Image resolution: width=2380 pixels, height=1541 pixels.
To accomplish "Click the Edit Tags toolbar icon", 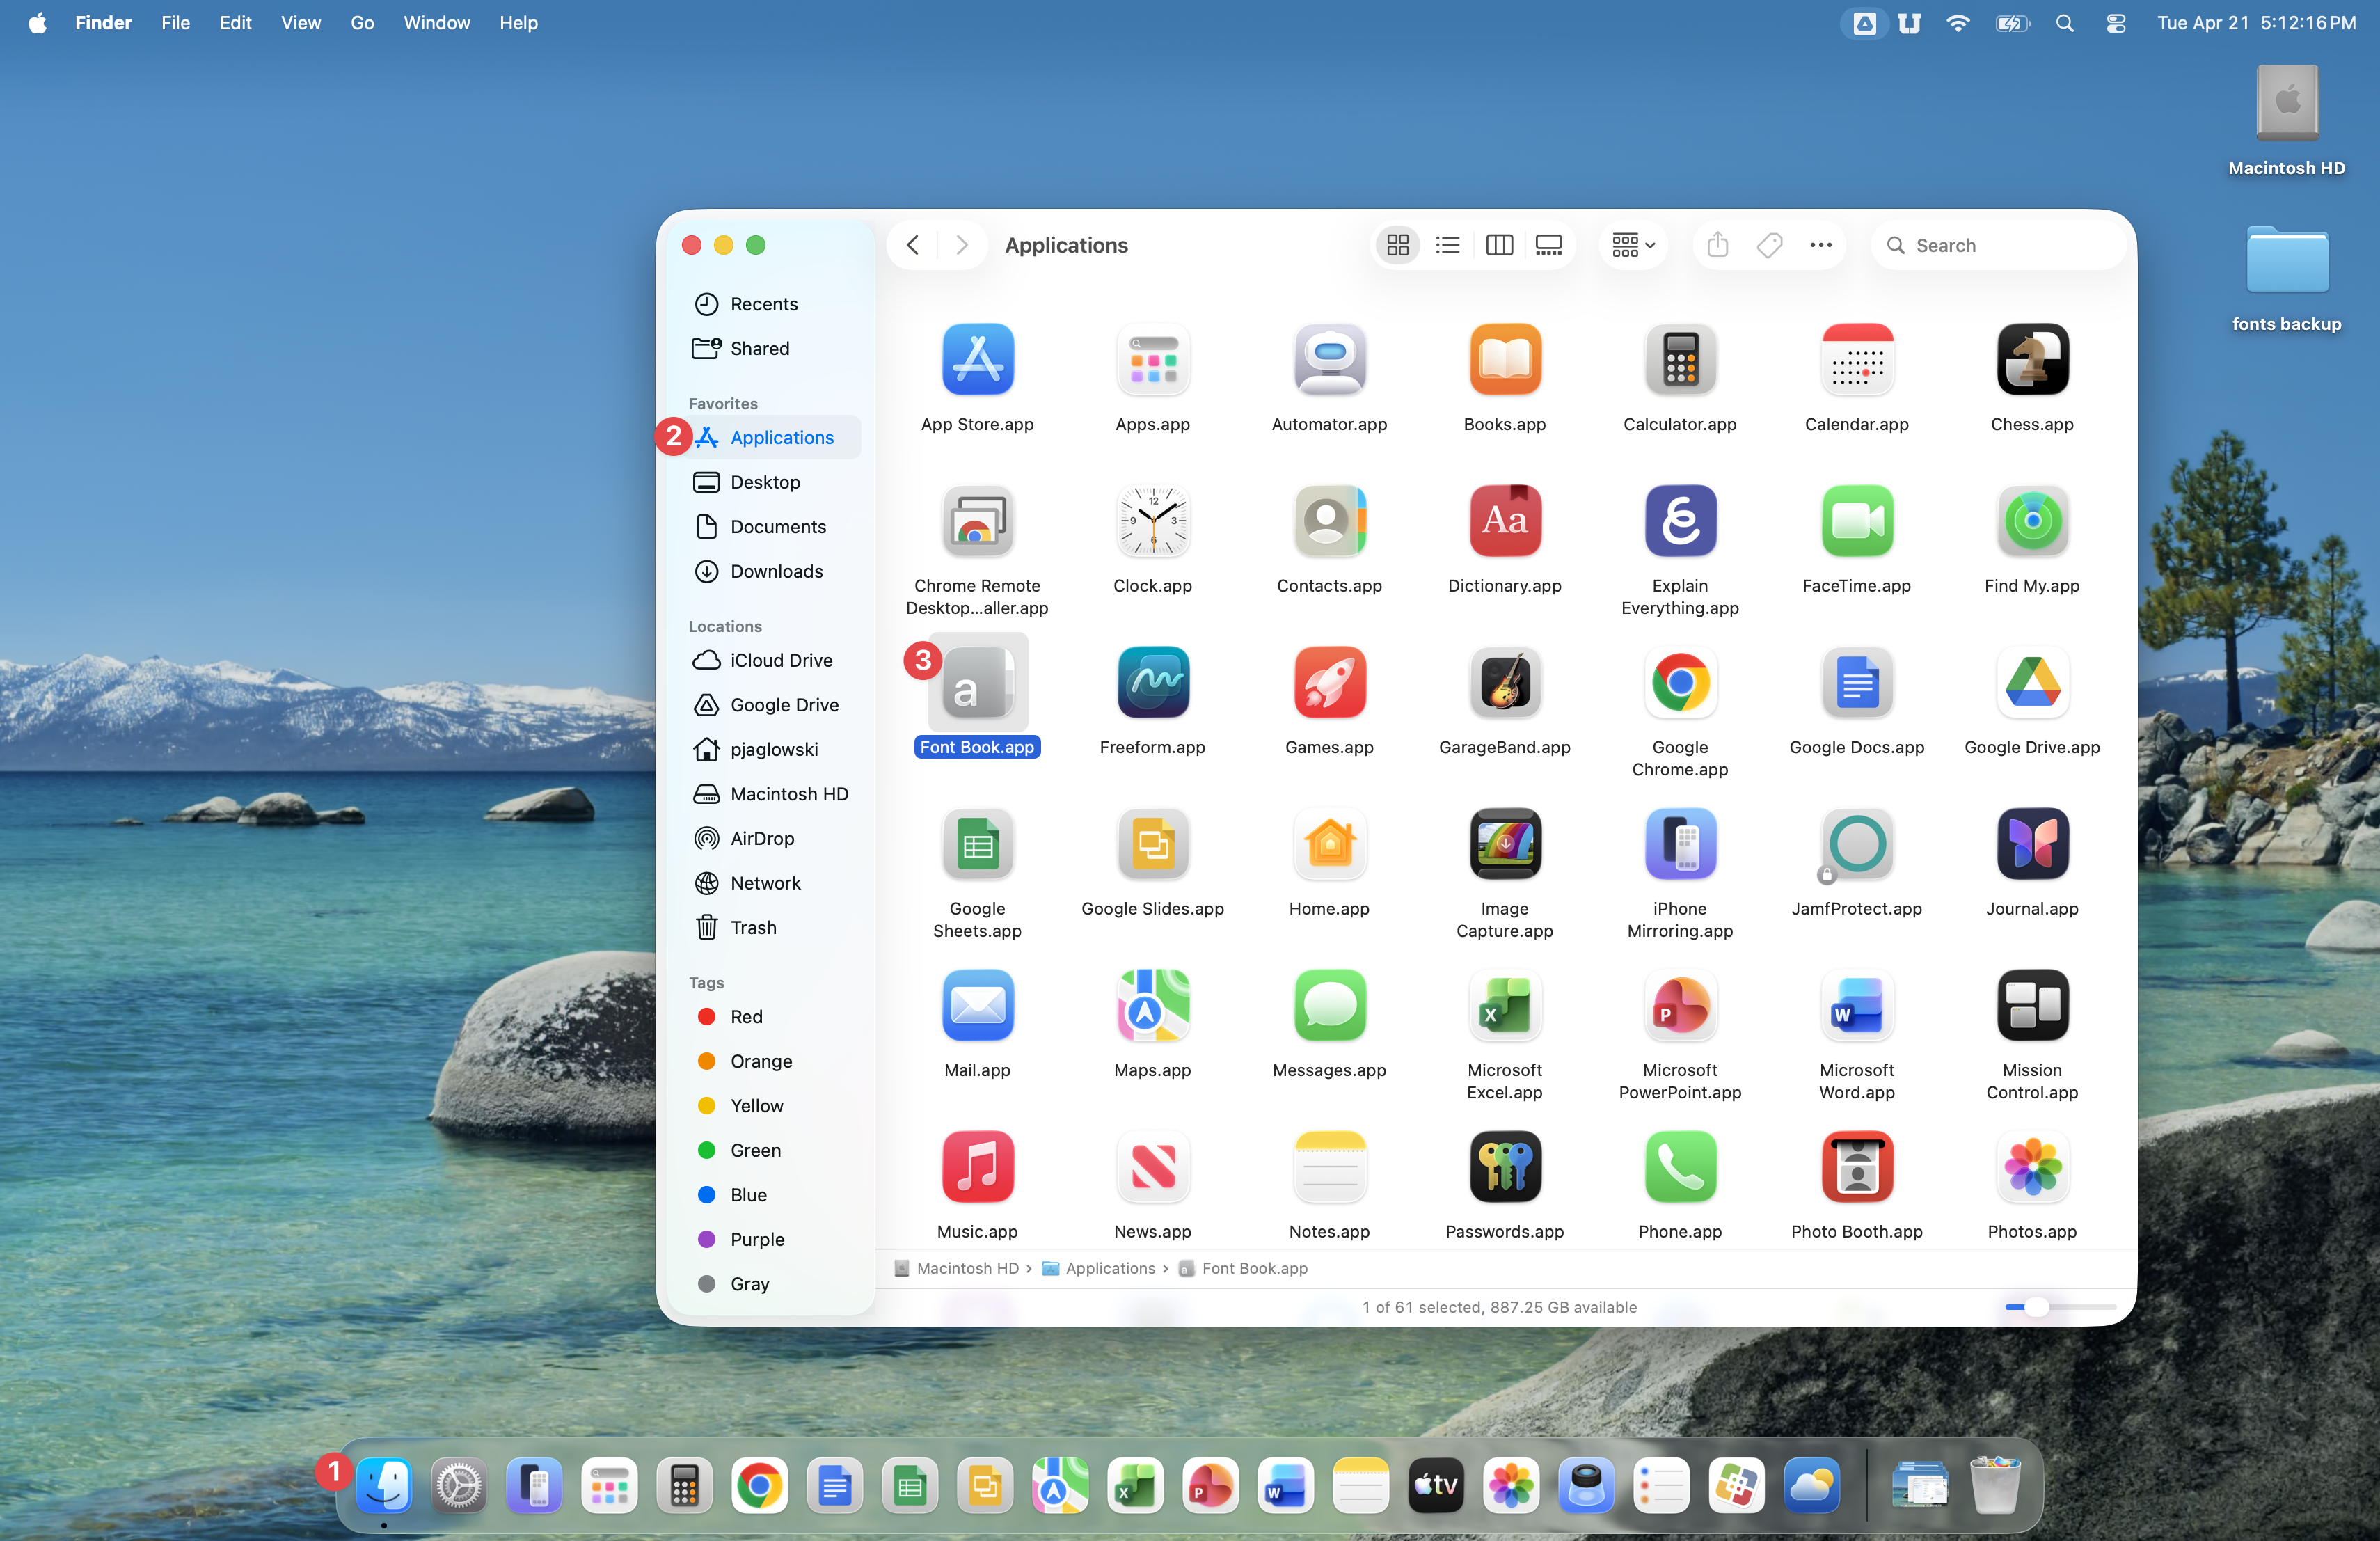I will coord(1769,245).
